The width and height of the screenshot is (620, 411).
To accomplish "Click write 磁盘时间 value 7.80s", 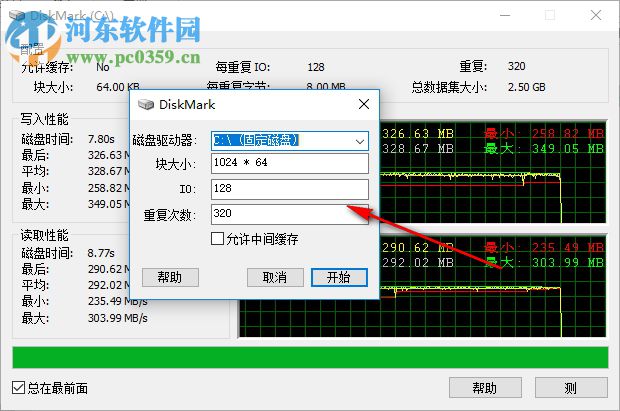I will click(x=101, y=139).
